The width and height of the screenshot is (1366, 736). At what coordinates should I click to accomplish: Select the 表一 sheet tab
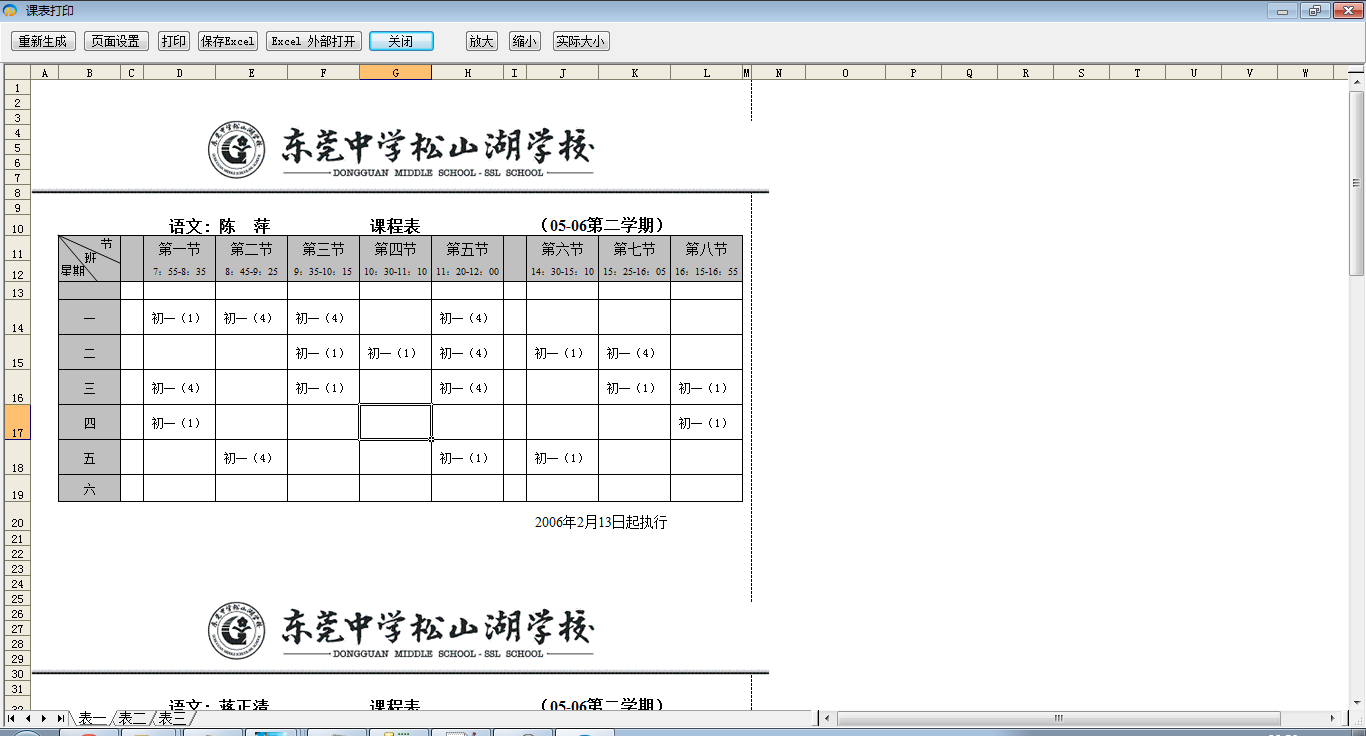(92, 718)
